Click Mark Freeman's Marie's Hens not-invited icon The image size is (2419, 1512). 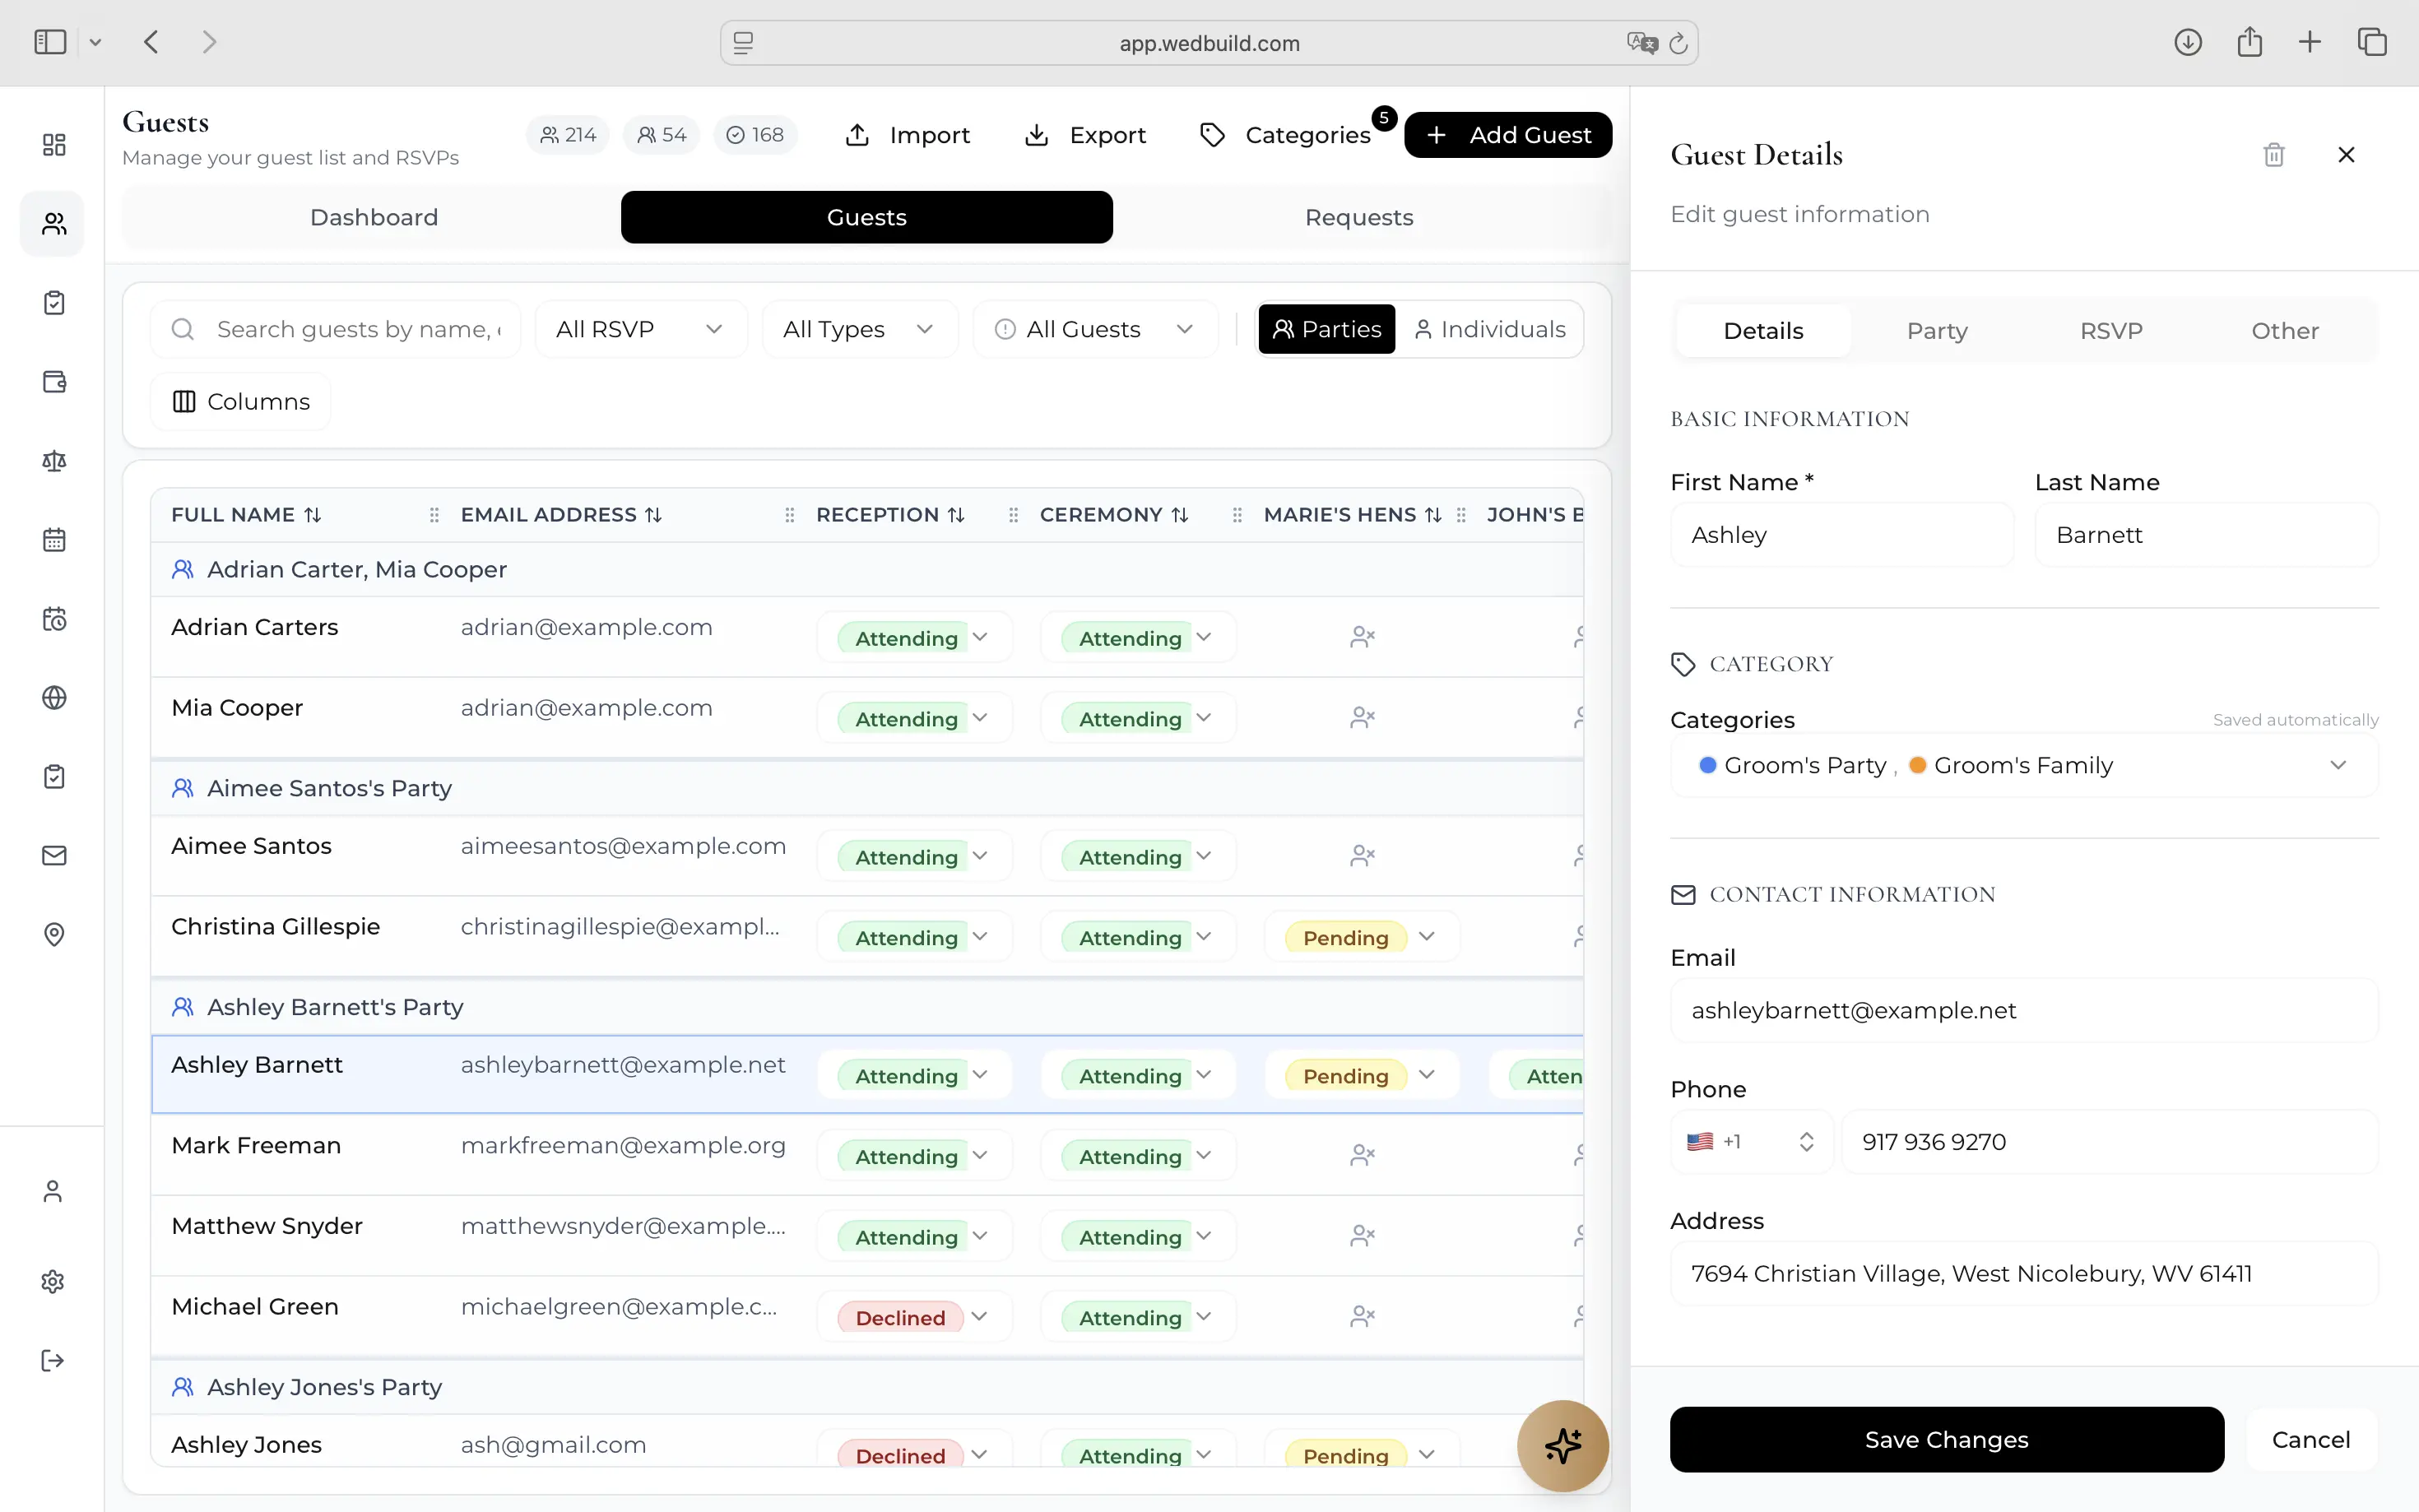(1362, 1155)
